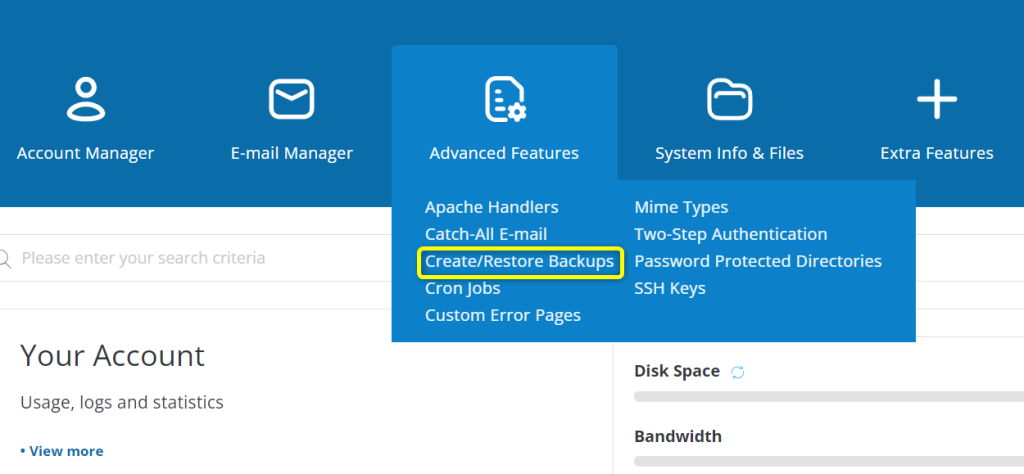
Task: Click the search magnifier icon
Action: 5,259
